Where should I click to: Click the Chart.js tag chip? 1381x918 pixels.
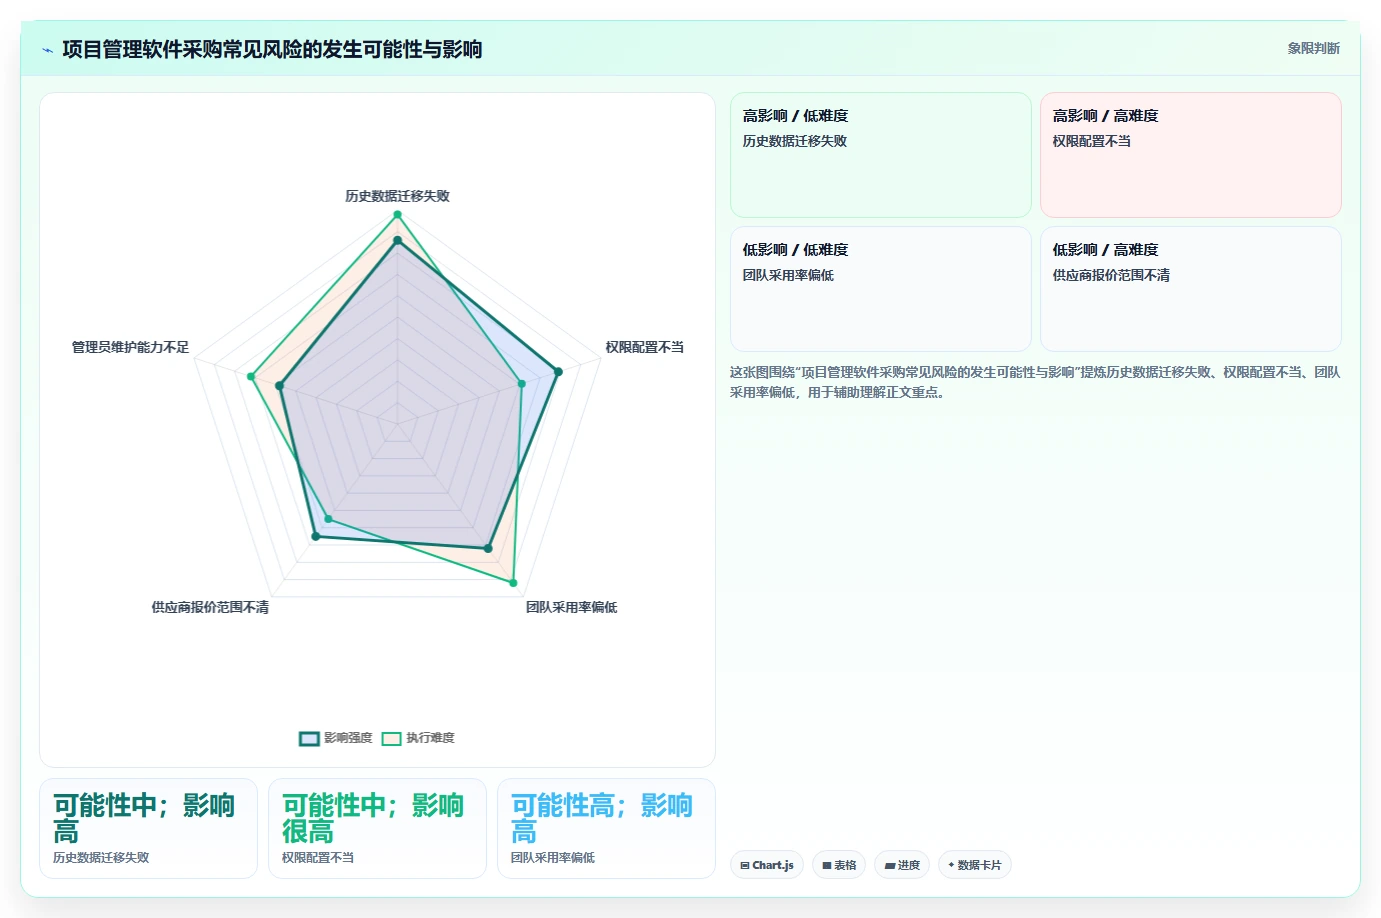tap(767, 865)
